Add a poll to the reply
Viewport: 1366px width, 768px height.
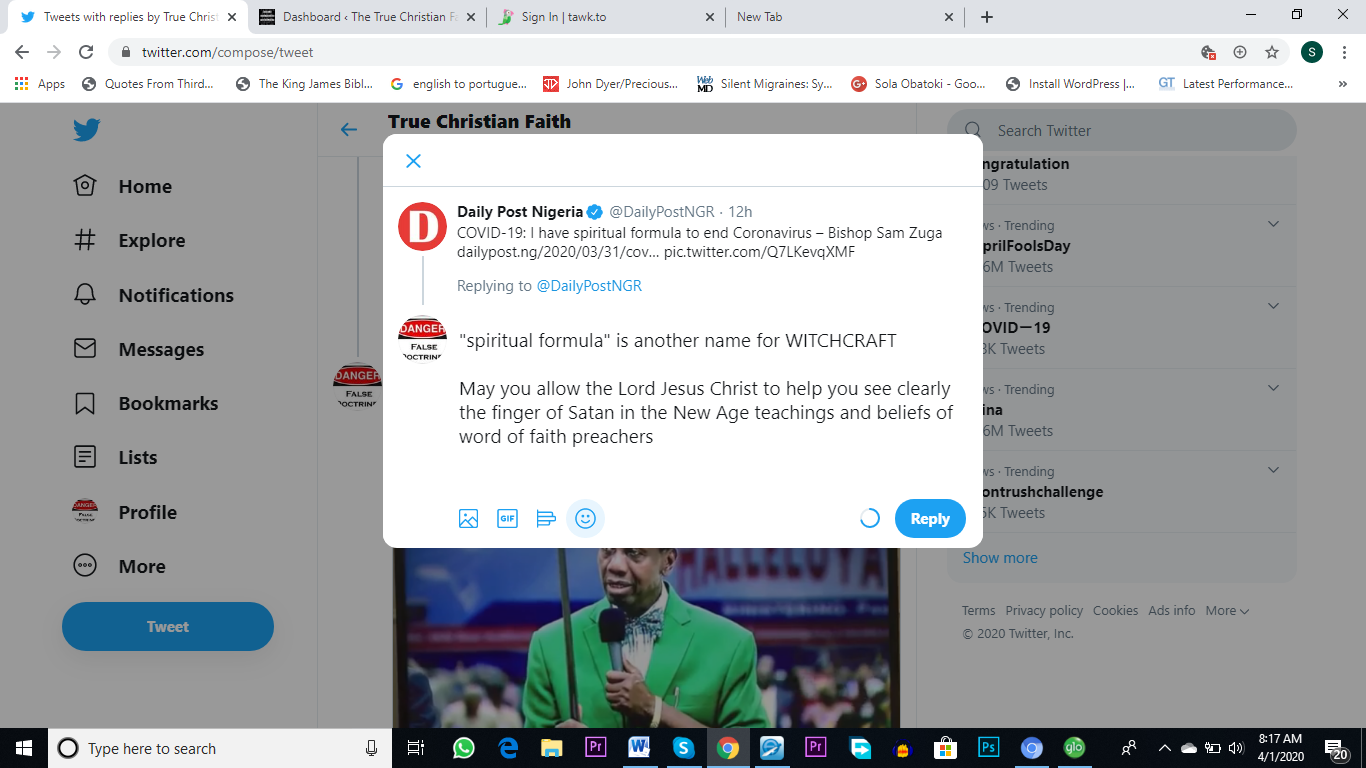546,518
